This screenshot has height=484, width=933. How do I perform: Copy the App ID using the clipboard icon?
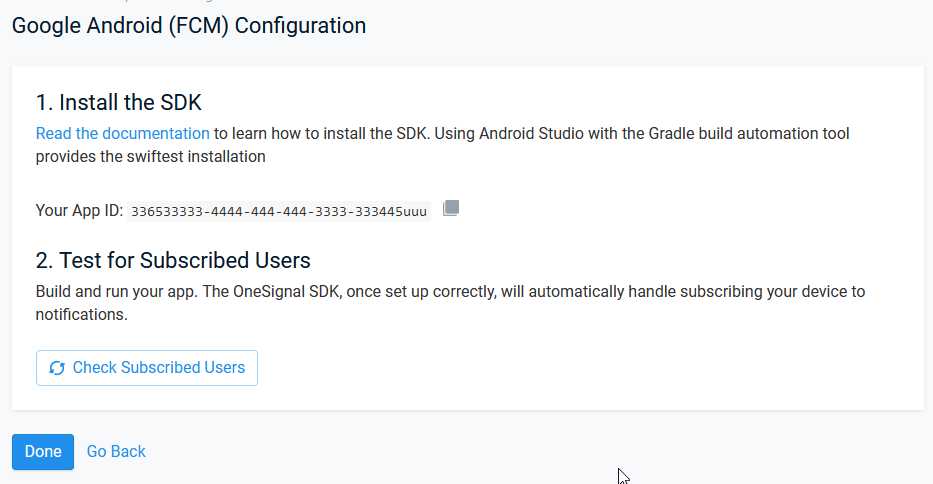coord(451,208)
